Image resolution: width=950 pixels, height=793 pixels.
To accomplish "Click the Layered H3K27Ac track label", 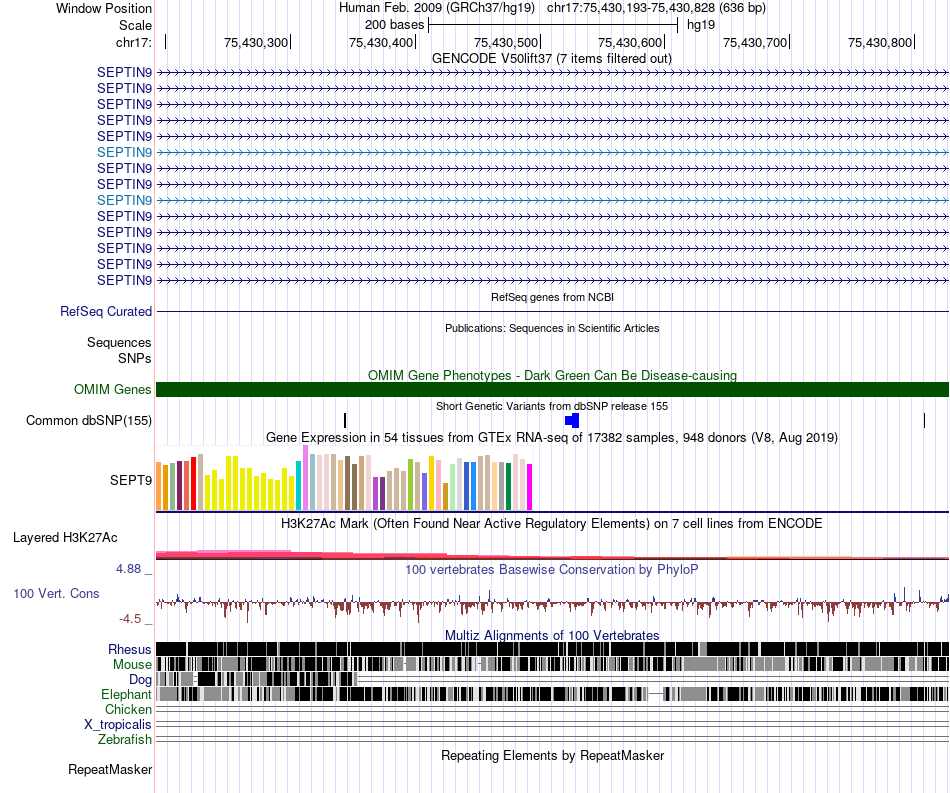I will pos(65,538).
